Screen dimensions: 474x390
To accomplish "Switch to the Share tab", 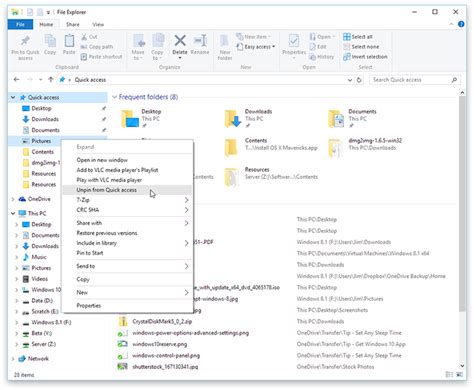I will click(x=73, y=24).
